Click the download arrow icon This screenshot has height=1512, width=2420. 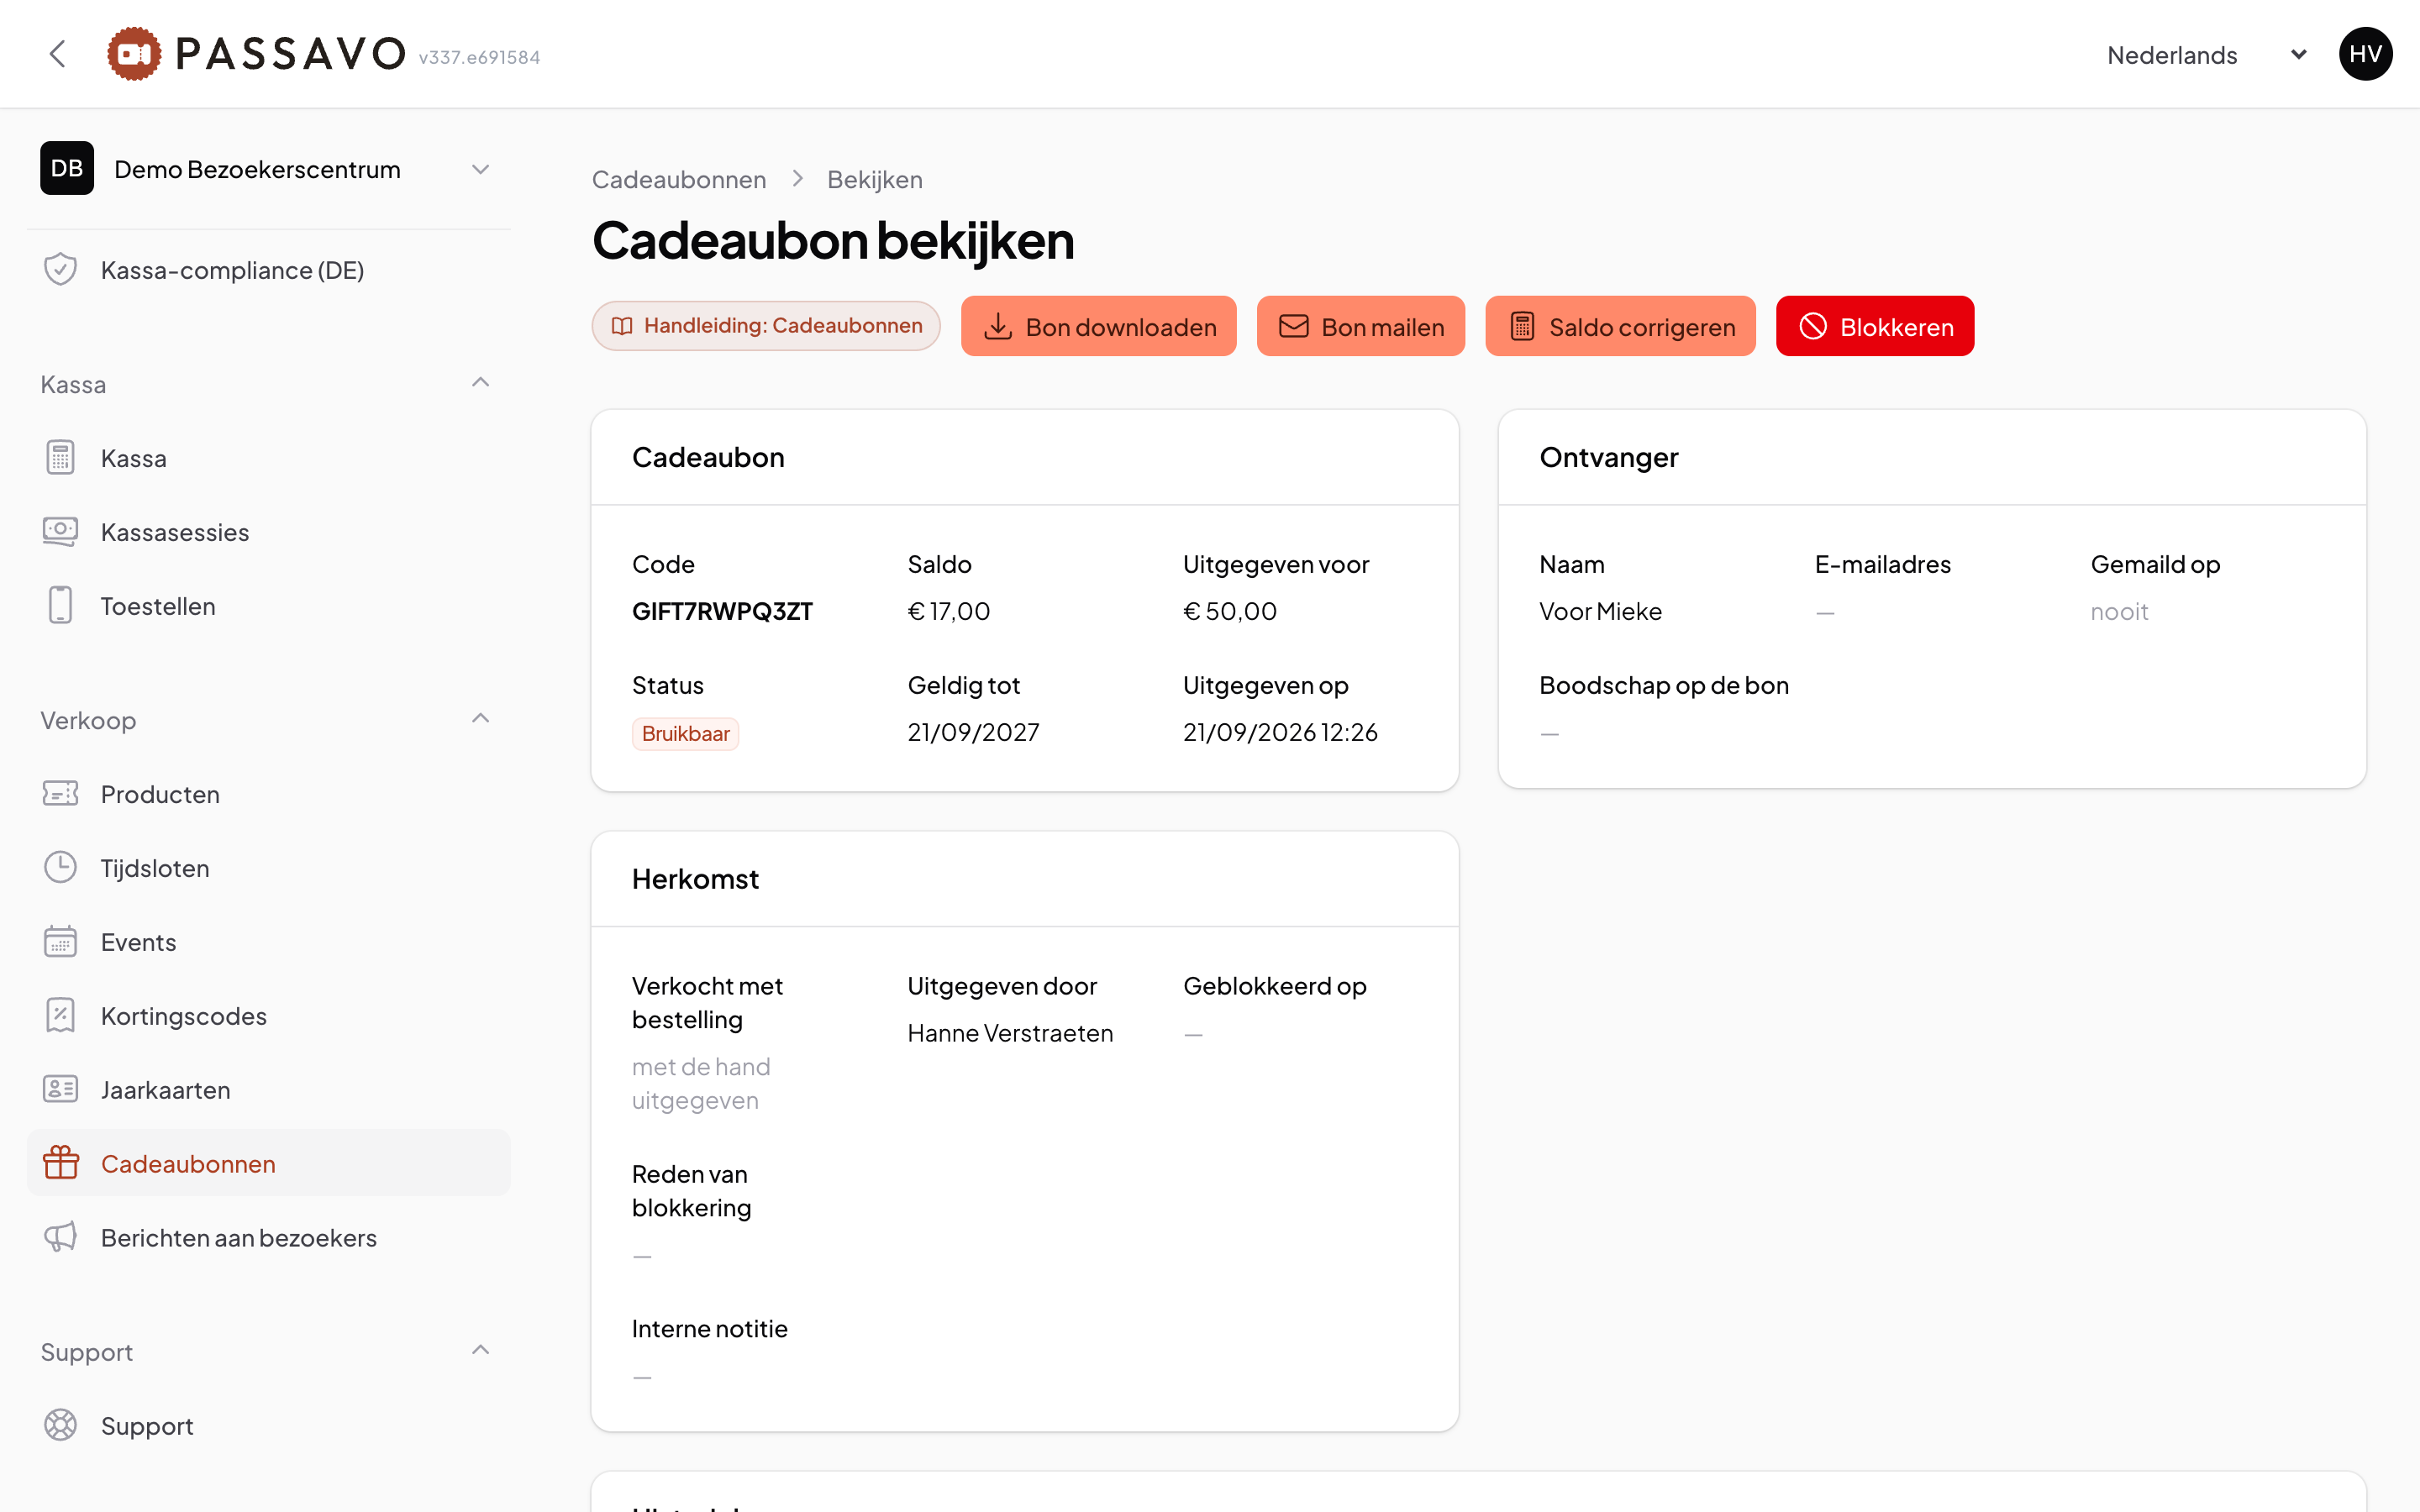pos(998,326)
